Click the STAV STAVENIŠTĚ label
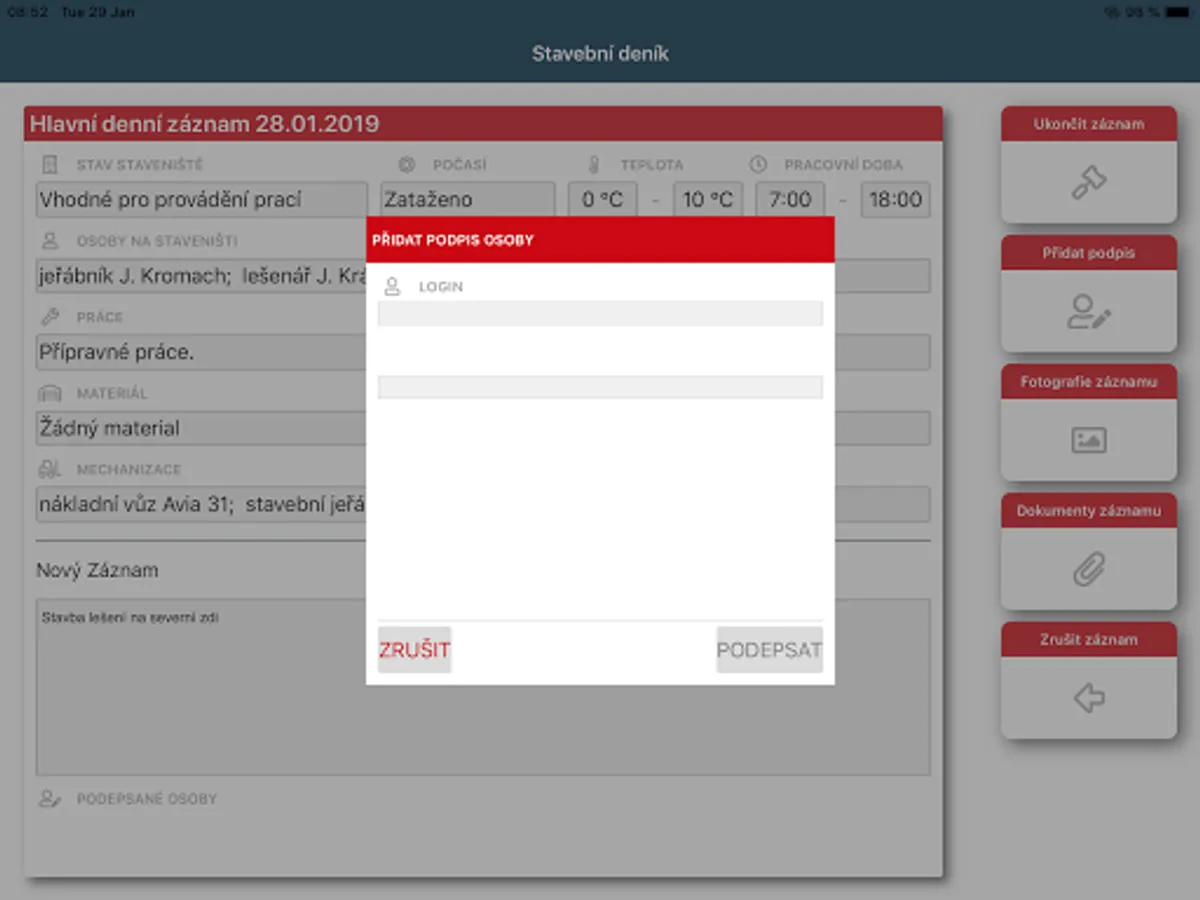This screenshot has height=900, width=1200. 139,164
